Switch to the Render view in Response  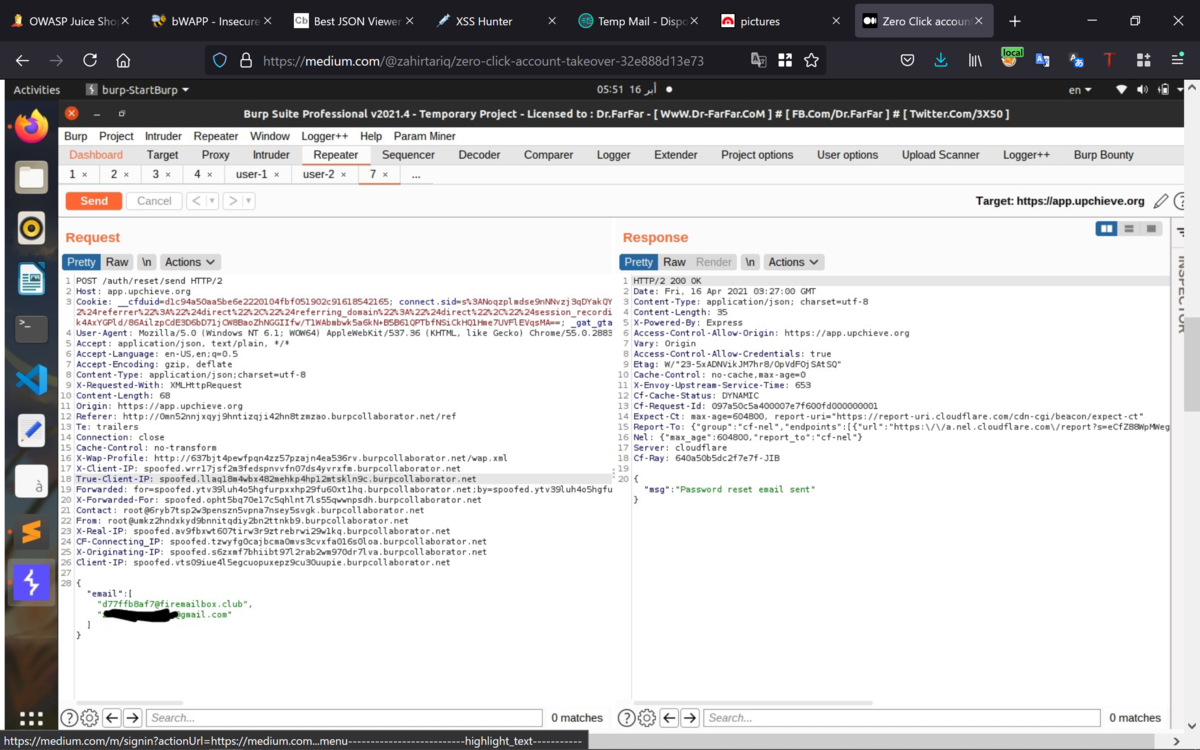point(713,262)
